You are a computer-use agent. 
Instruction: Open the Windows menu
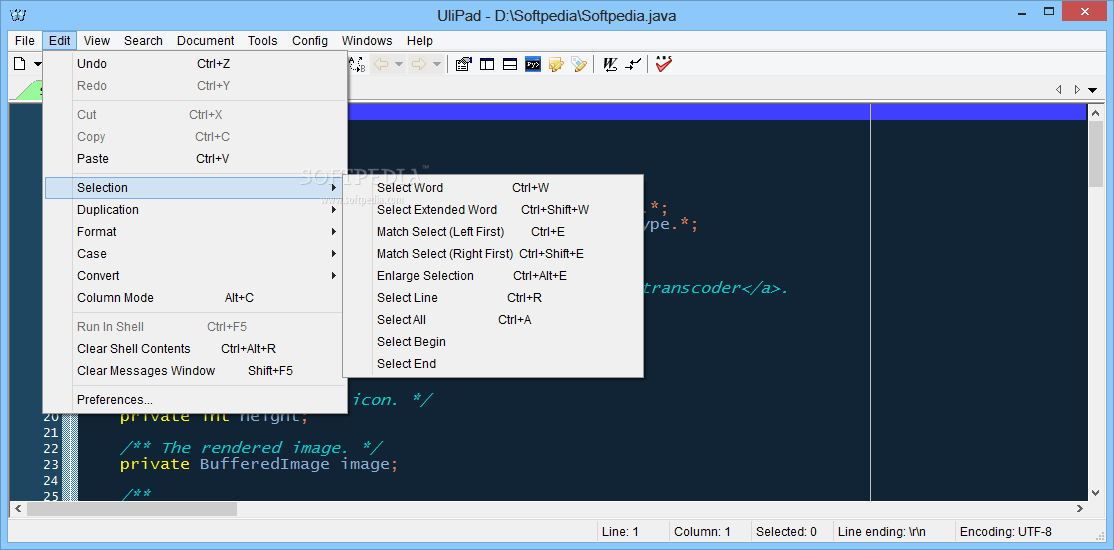pos(367,41)
